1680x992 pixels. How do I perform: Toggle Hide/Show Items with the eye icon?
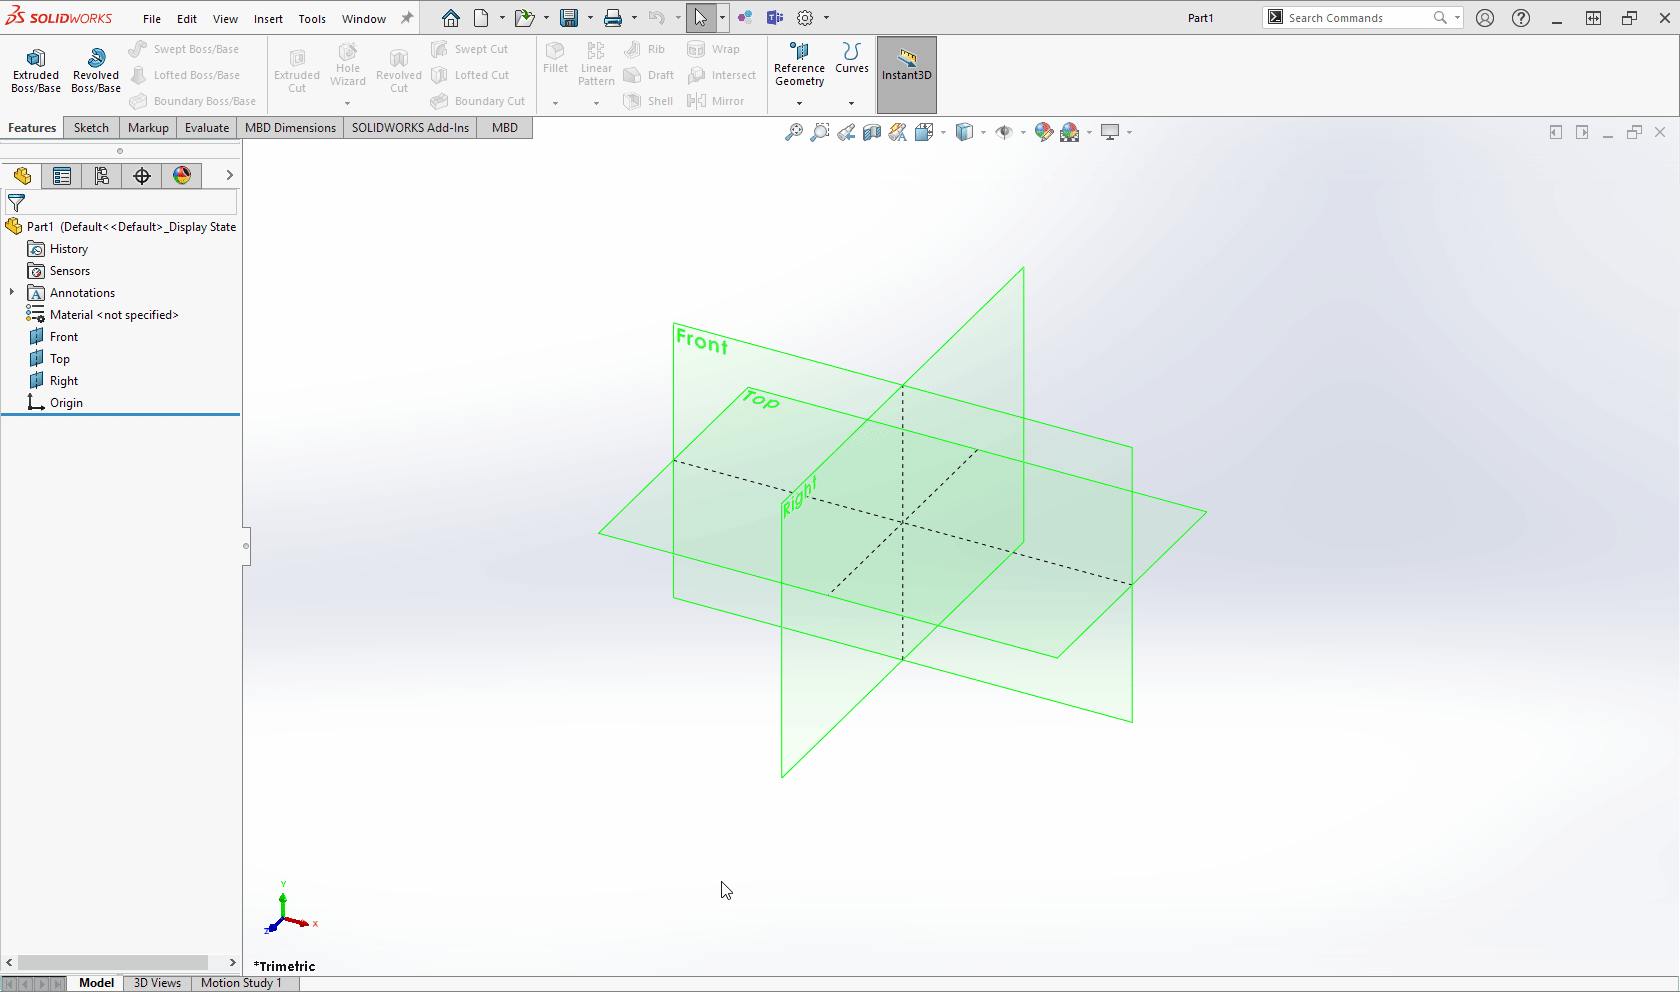(1005, 131)
